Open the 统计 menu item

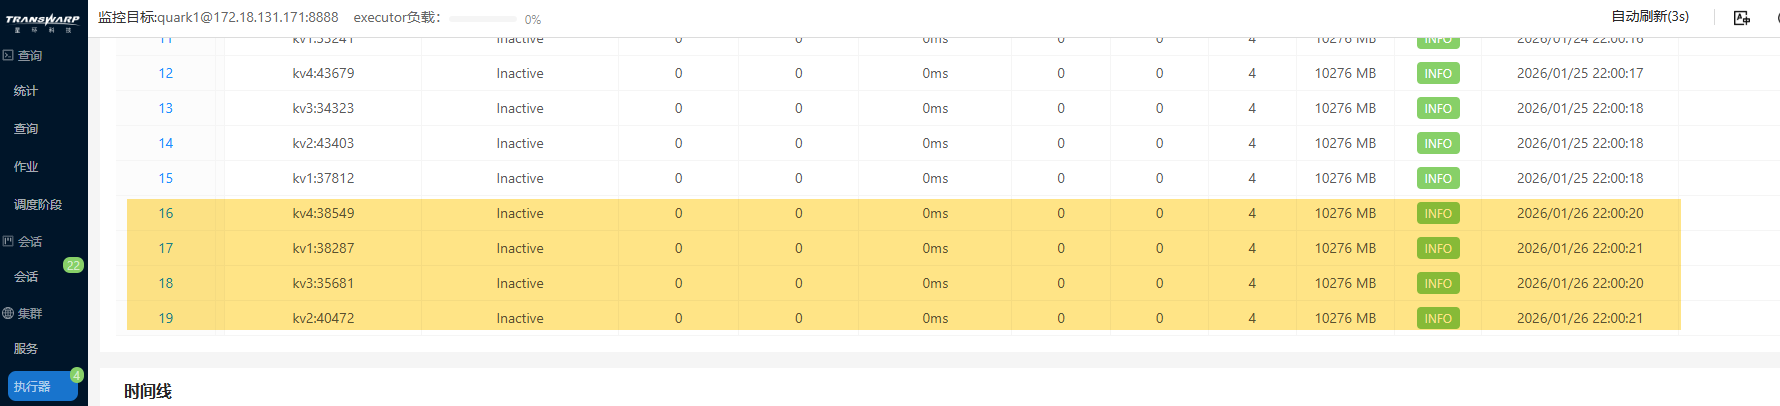26,91
